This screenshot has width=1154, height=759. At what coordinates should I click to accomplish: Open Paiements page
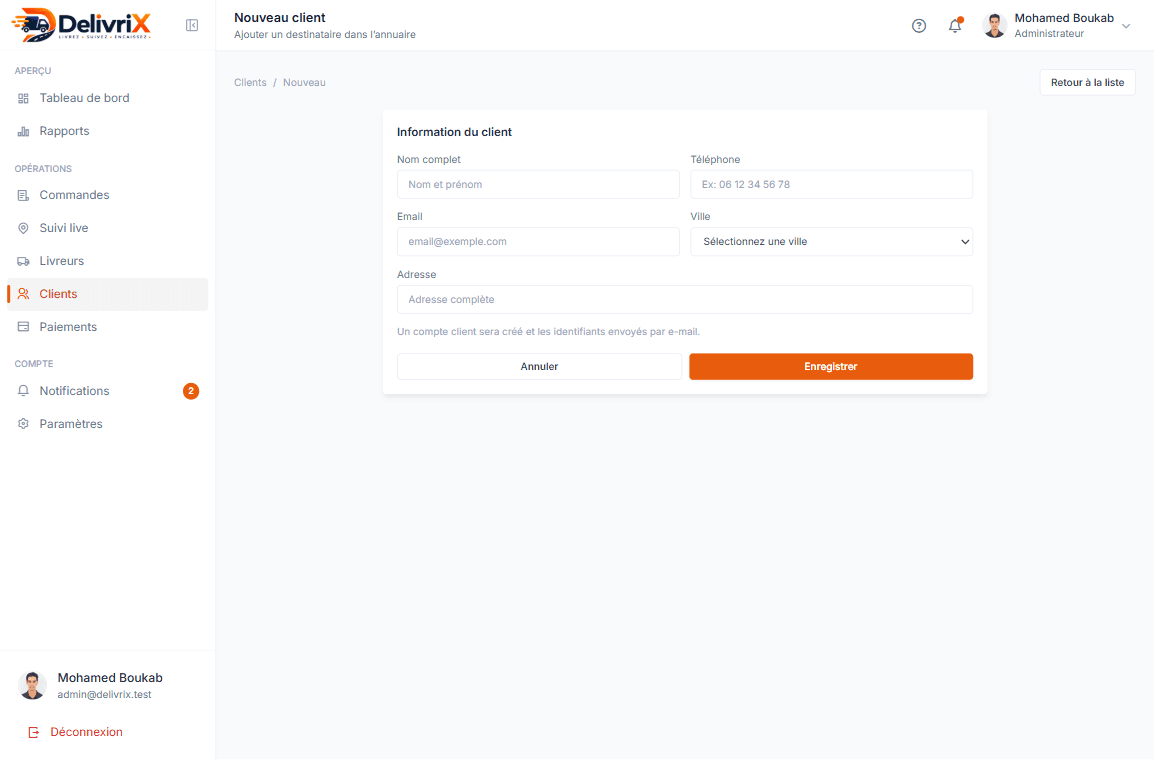[107, 327]
